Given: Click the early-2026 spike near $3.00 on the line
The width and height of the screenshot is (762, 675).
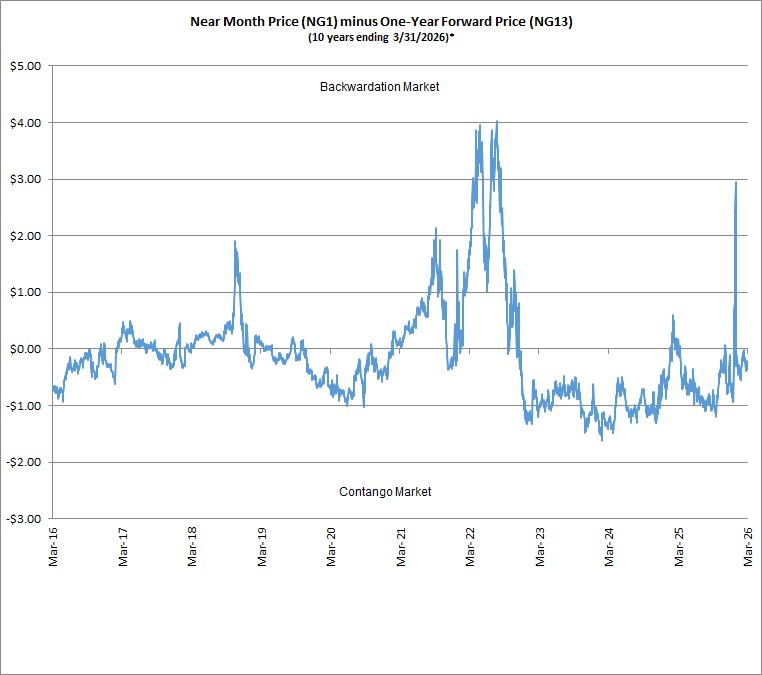Looking at the screenshot, I should pos(736,183).
